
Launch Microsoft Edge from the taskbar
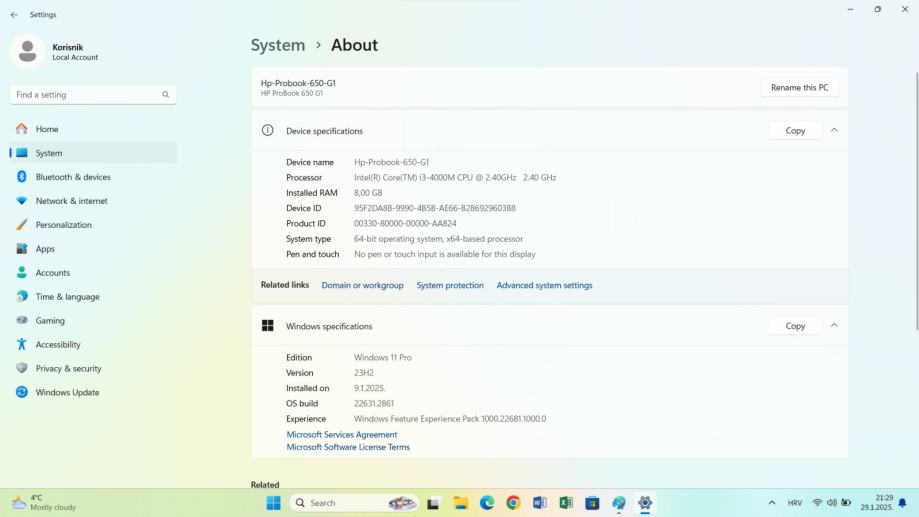[486, 503]
